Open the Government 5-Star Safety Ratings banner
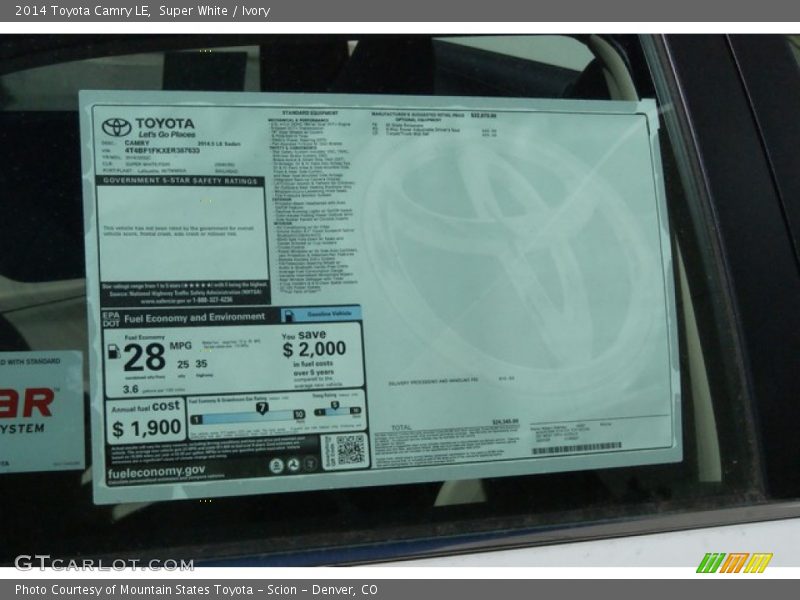Viewport: 800px width, 600px height. tap(184, 182)
